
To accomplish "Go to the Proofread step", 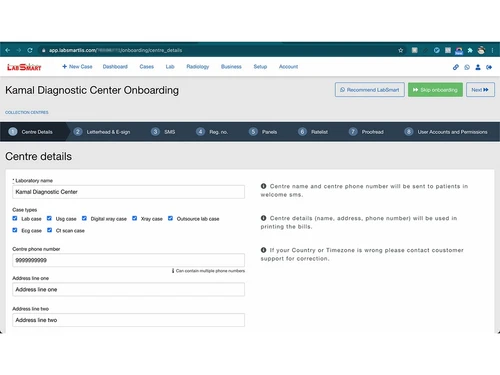I will (x=373, y=132).
